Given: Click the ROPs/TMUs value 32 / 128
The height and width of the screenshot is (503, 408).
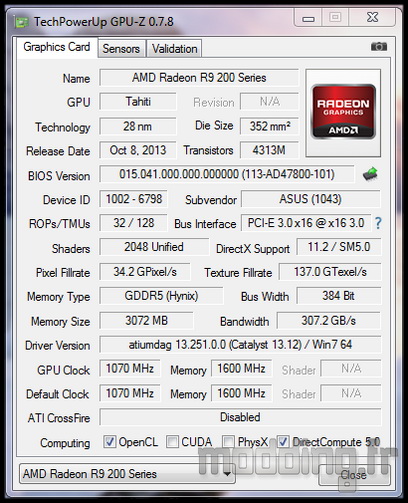Looking at the screenshot, I should [x=133, y=223].
